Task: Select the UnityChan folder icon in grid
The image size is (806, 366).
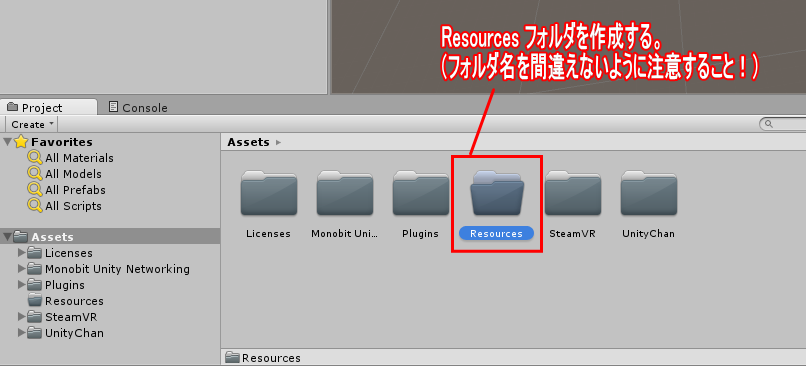Action: [649, 194]
